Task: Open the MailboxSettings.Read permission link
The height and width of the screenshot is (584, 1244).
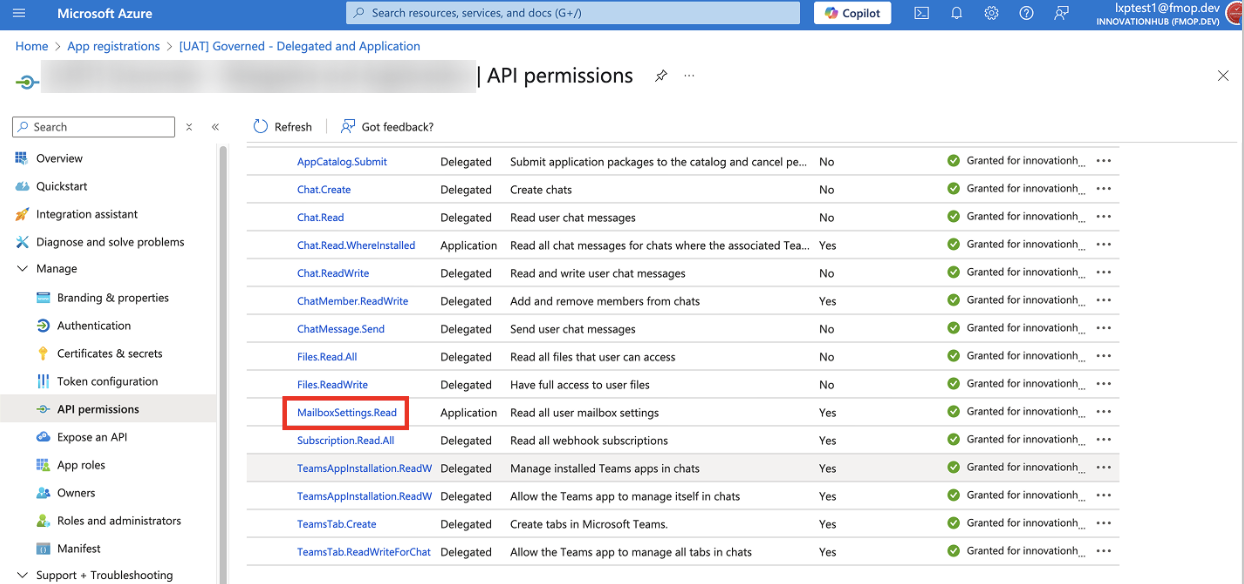Action: [347, 412]
